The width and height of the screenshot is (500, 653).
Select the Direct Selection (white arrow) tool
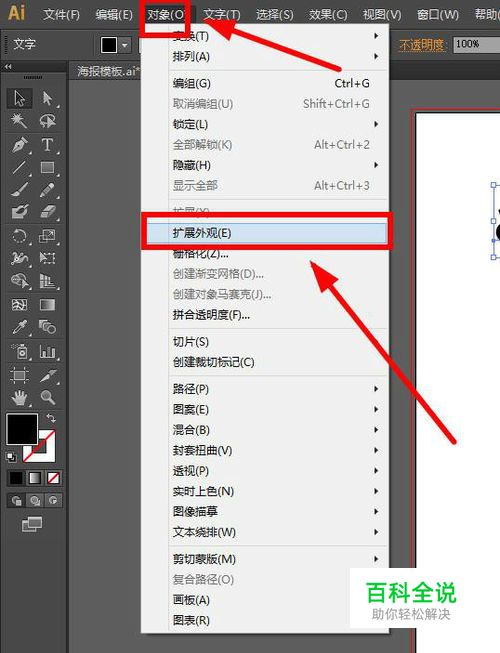click(x=47, y=98)
